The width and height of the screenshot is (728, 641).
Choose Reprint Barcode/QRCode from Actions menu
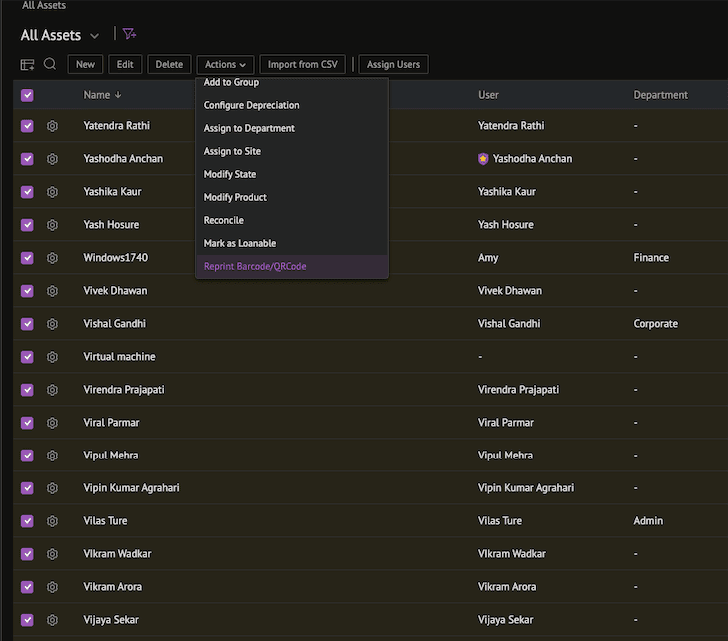pyautogui.click(x=255, y=266)
